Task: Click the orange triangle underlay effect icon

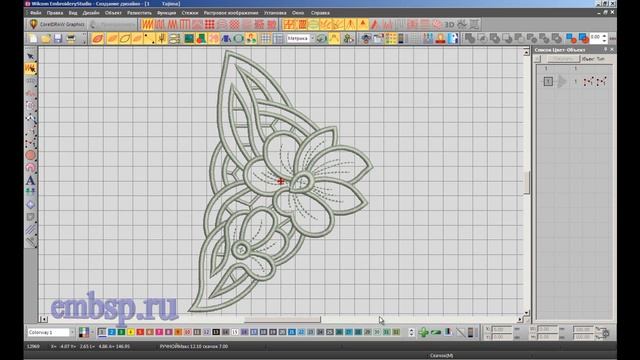Action: [x=362, y=24]
